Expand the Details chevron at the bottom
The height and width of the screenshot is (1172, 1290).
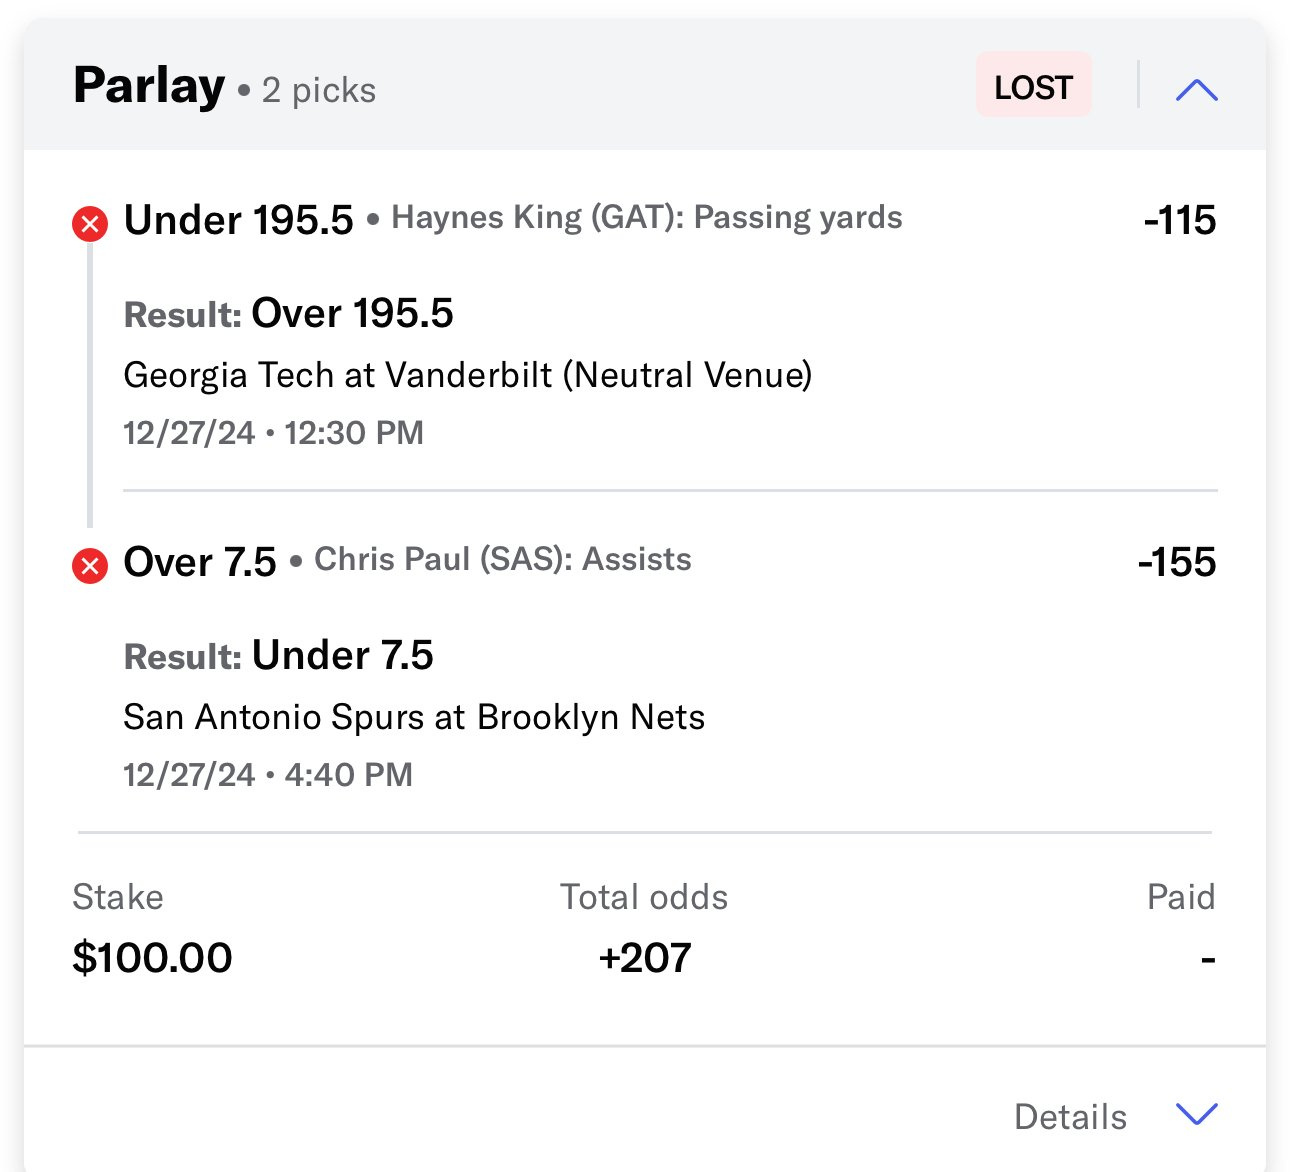tap(1197, 1114)
